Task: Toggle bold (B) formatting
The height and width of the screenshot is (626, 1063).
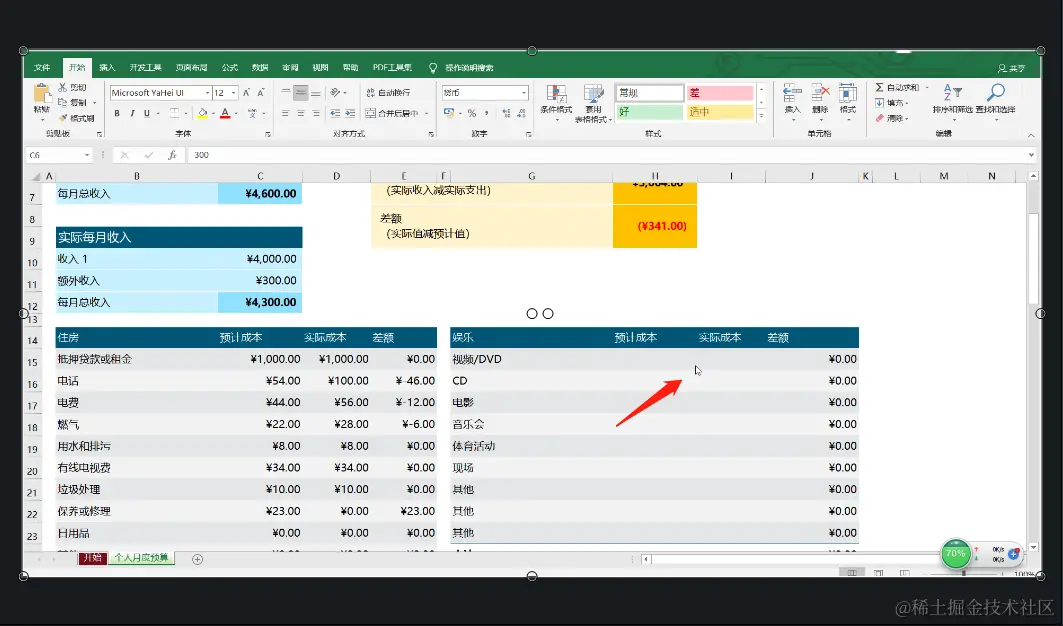Action: point(117,113)
